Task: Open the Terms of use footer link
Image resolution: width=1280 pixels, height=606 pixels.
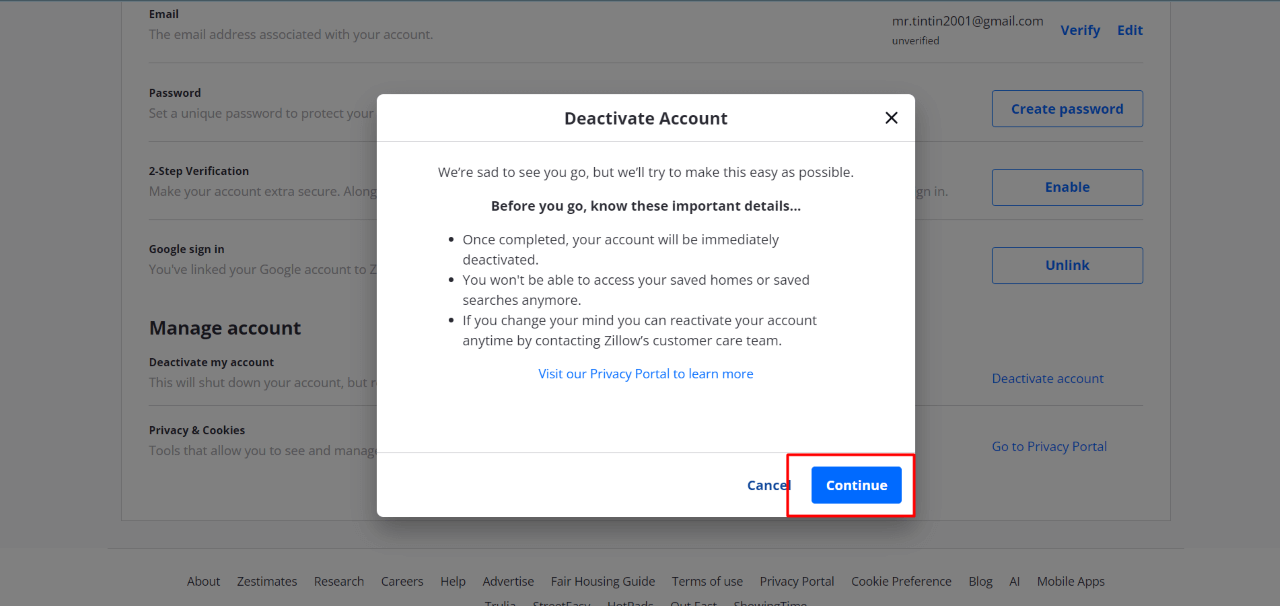Action: coord(707,581)
